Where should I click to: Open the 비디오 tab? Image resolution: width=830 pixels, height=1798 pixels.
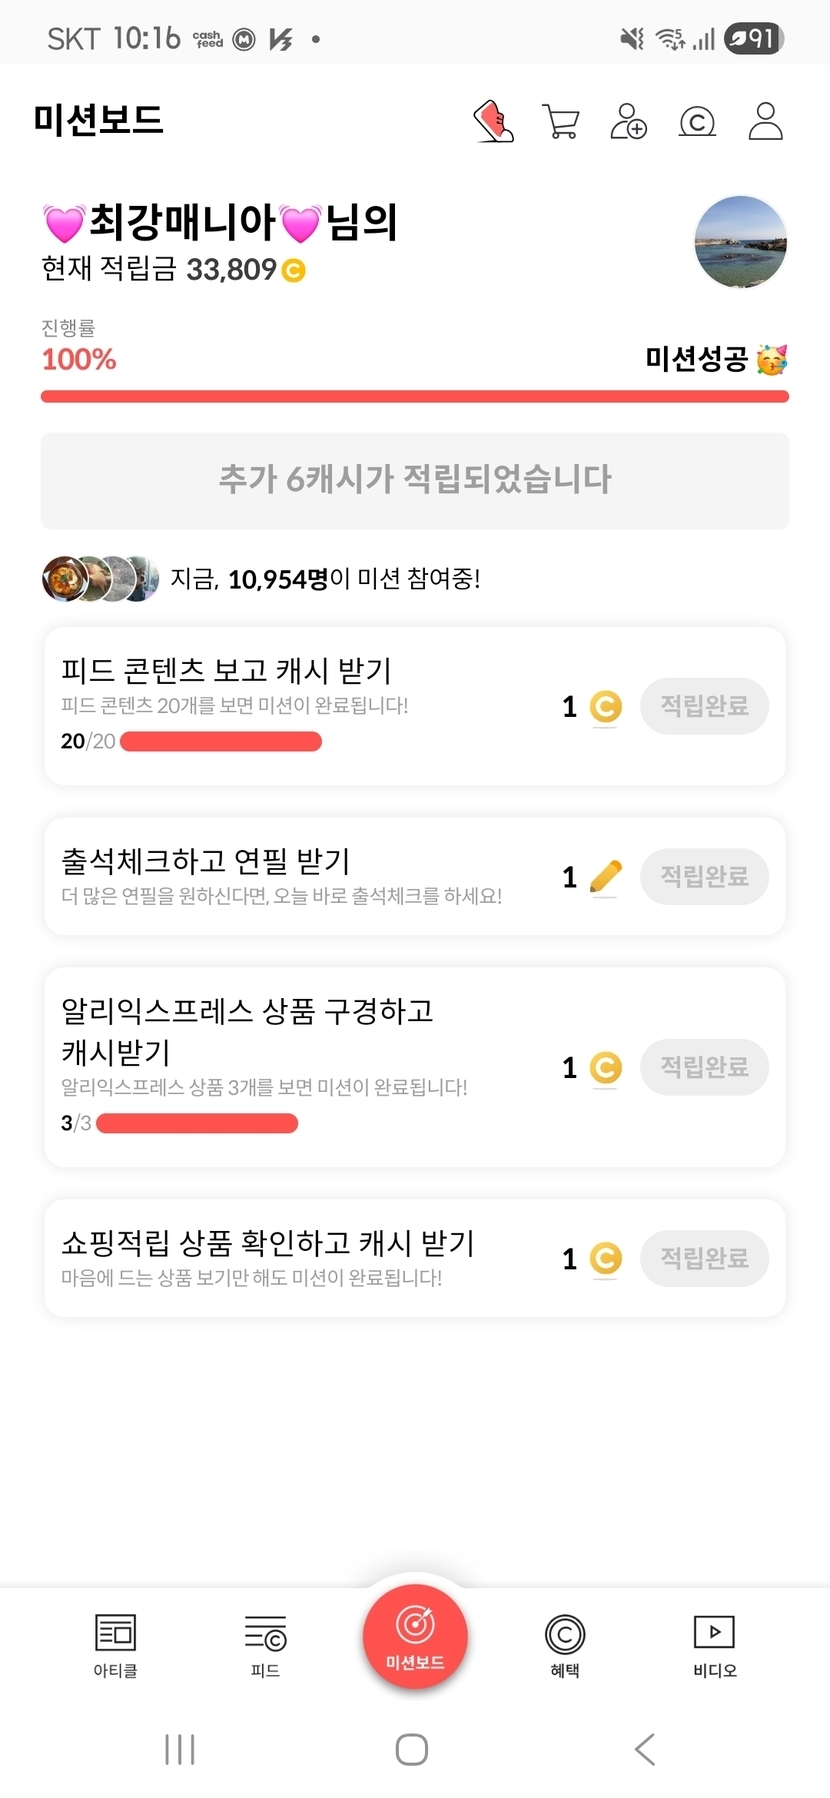714,1645
